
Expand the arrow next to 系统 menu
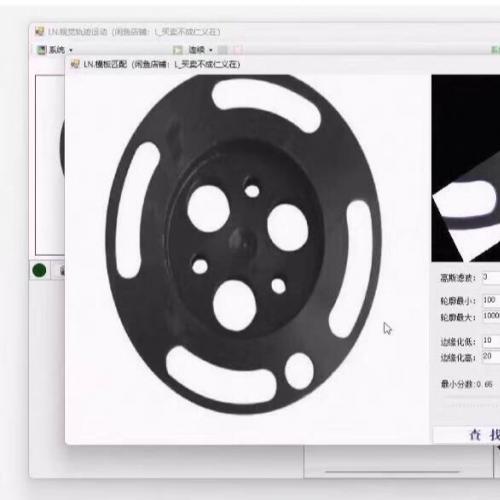click(71, 51)
